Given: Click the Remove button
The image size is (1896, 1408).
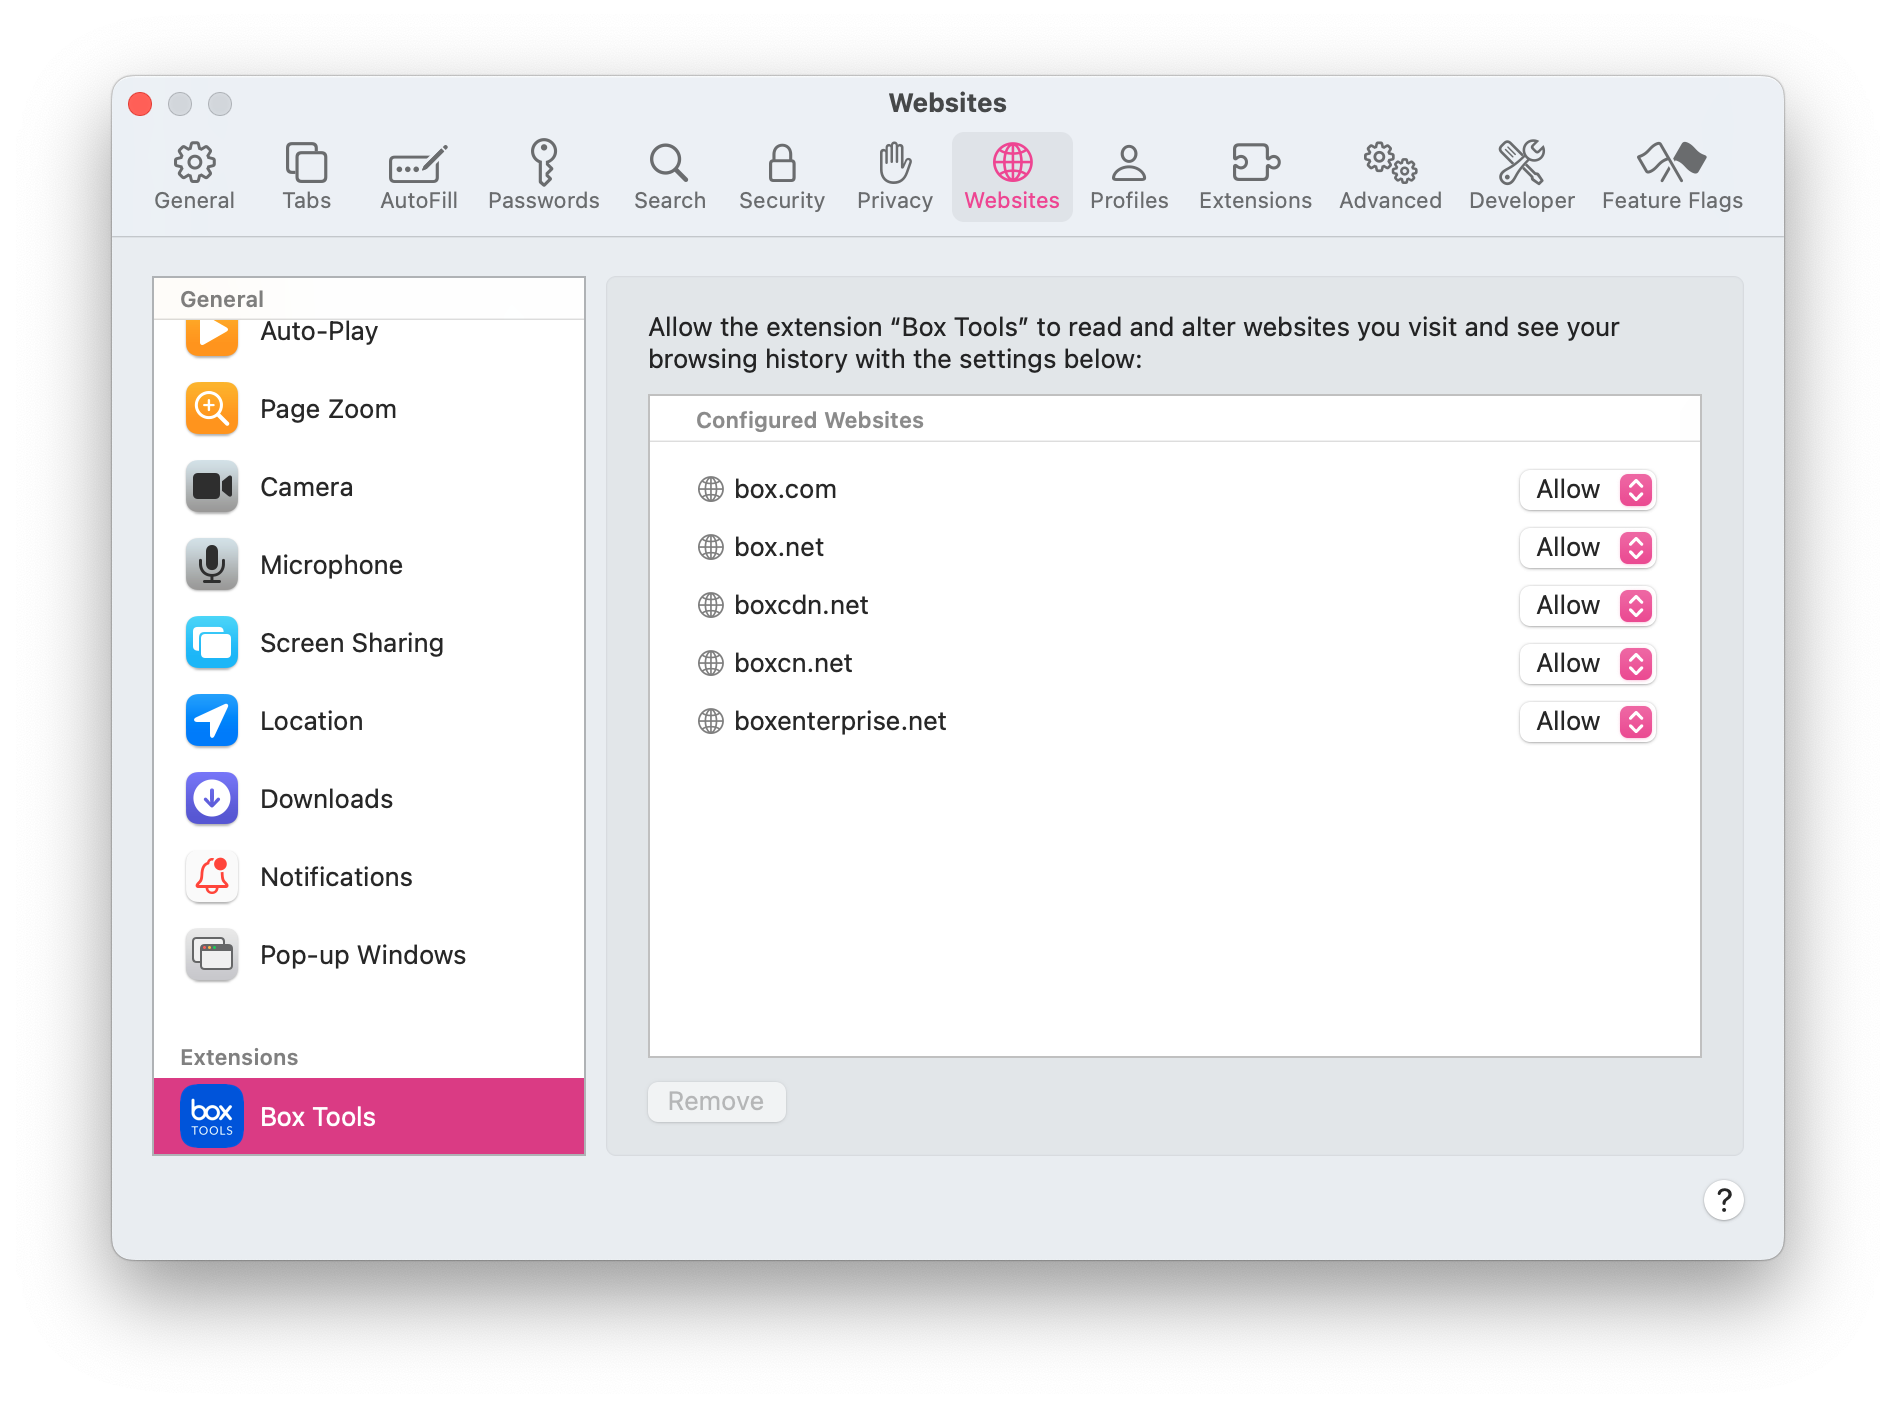Looking at the screenshot, I should 716,1102.
